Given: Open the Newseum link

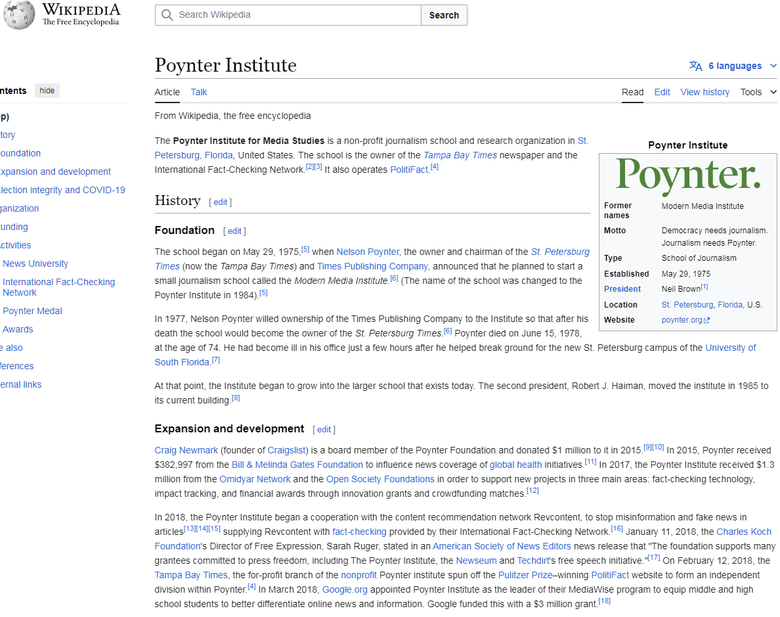Looking at the screenshot, I should point(476,561).
